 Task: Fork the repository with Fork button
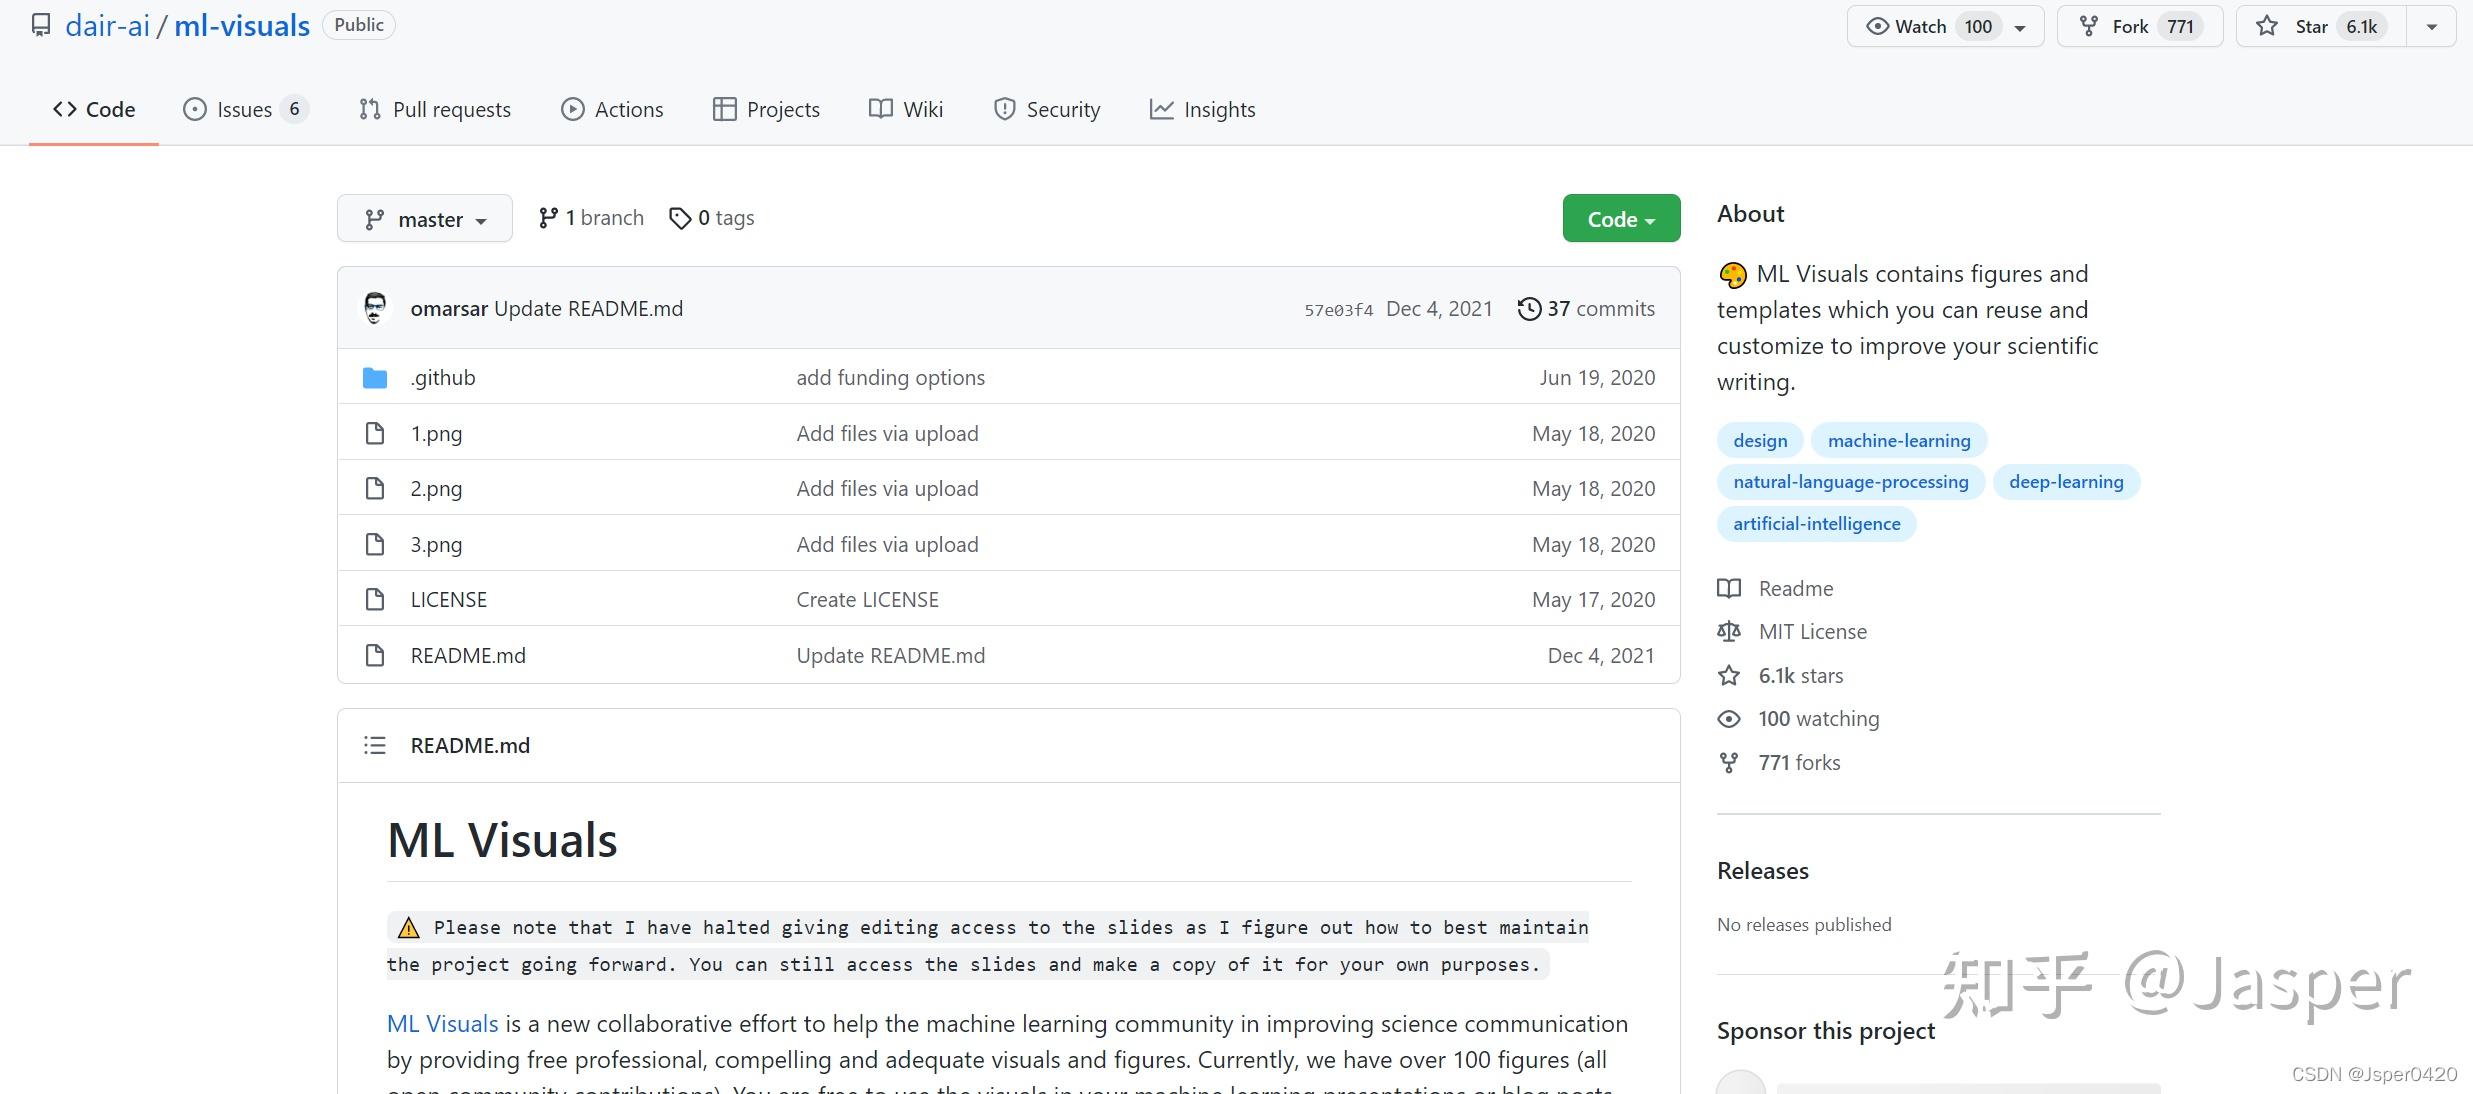[x=2128, y=27]
